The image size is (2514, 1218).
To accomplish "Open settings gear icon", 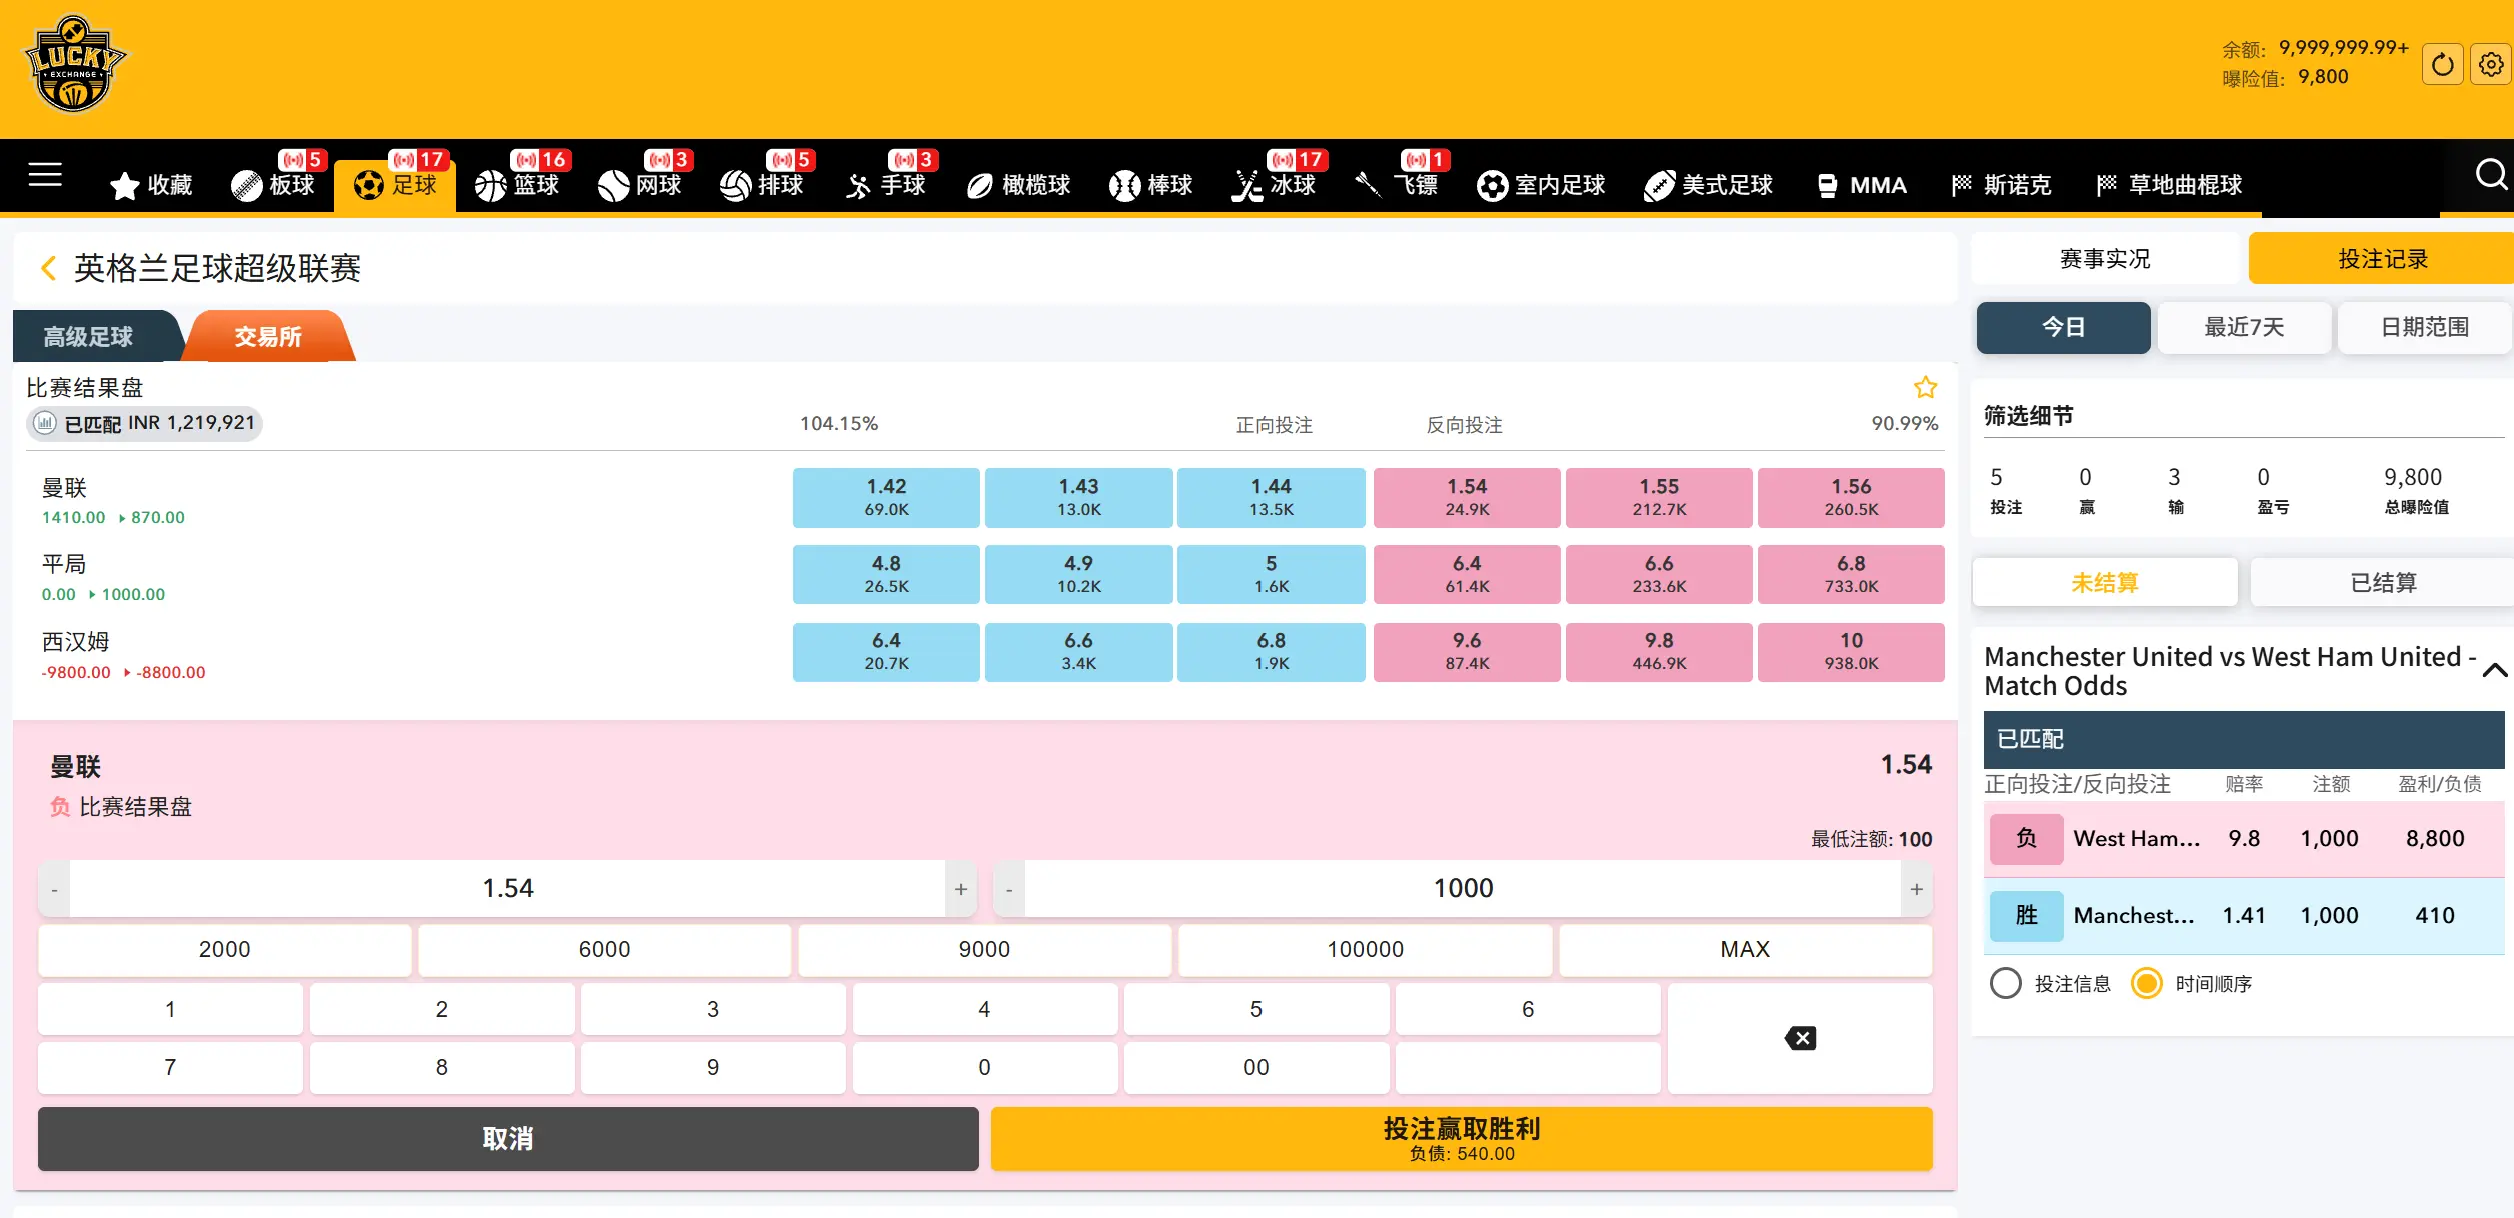I will tap(2491, 65).
